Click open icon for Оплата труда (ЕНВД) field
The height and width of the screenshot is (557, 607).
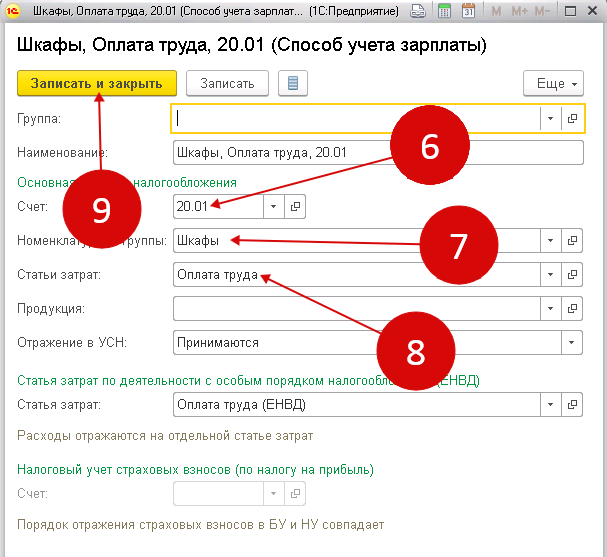tap(573, 405)
